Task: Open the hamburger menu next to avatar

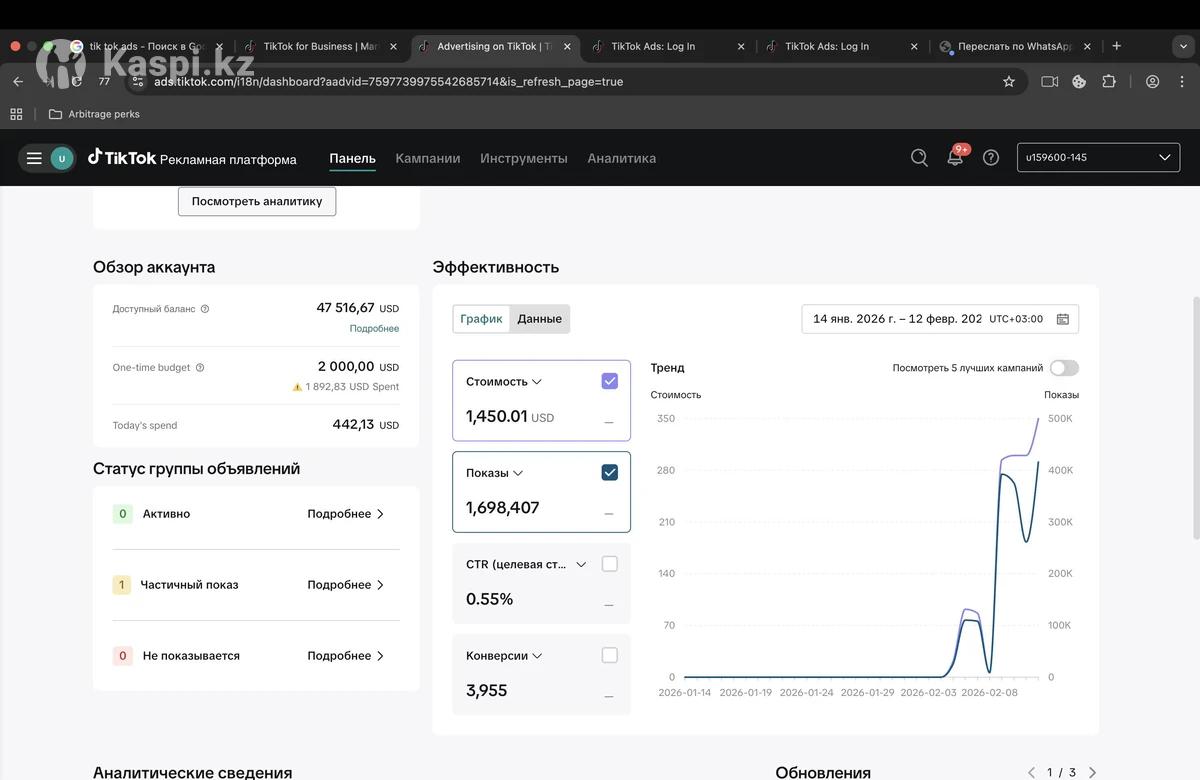Action: click(x=34, y=158)
